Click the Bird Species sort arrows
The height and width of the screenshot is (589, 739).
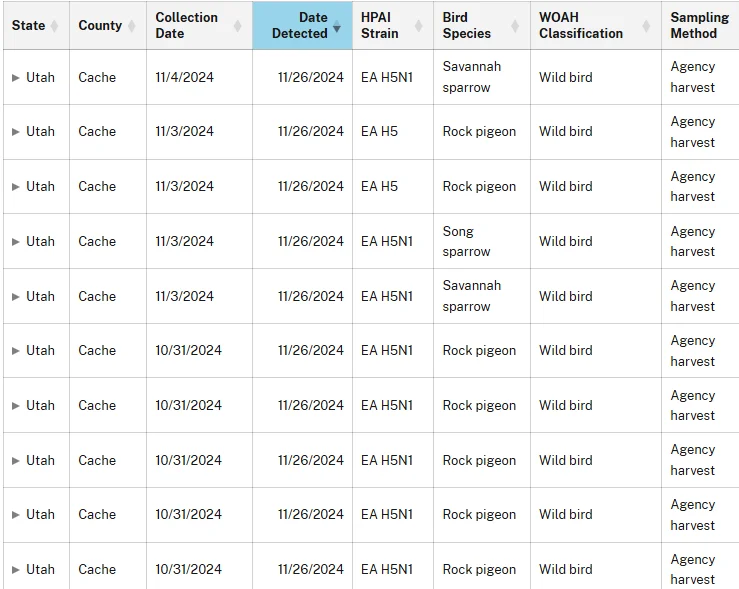(x=515, y=25)
